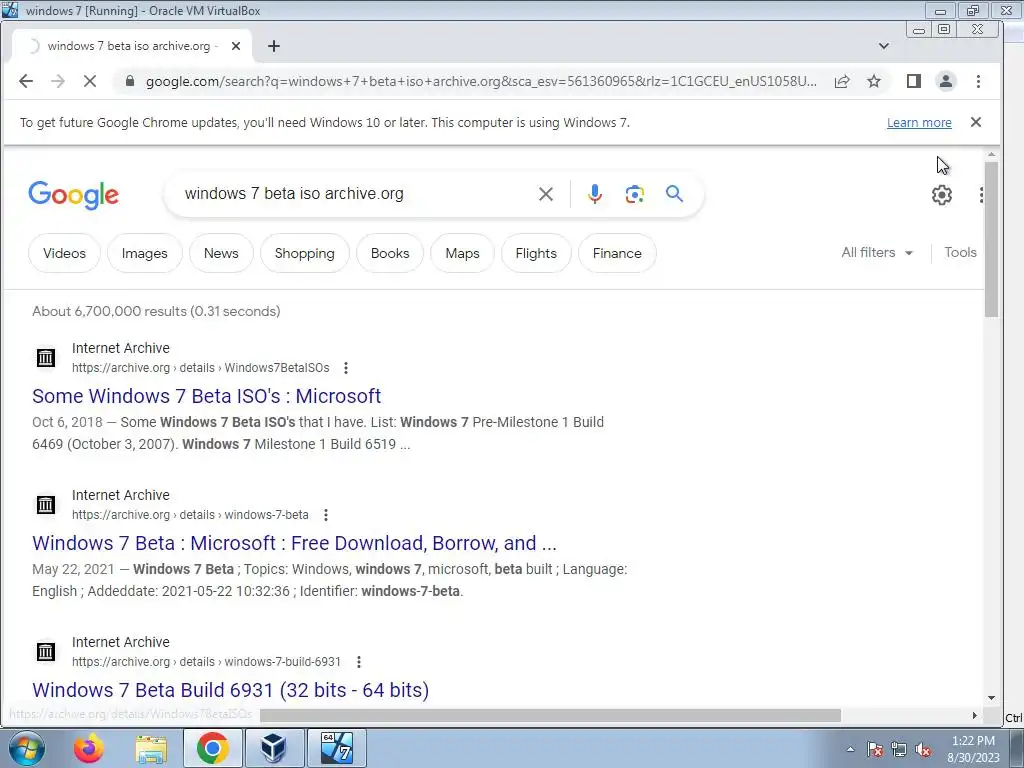Image resolution: width=1024 pixels, height=768 pixels.
Task: Go back with Chrome's back arrow
Action: (x=25, y=81)
